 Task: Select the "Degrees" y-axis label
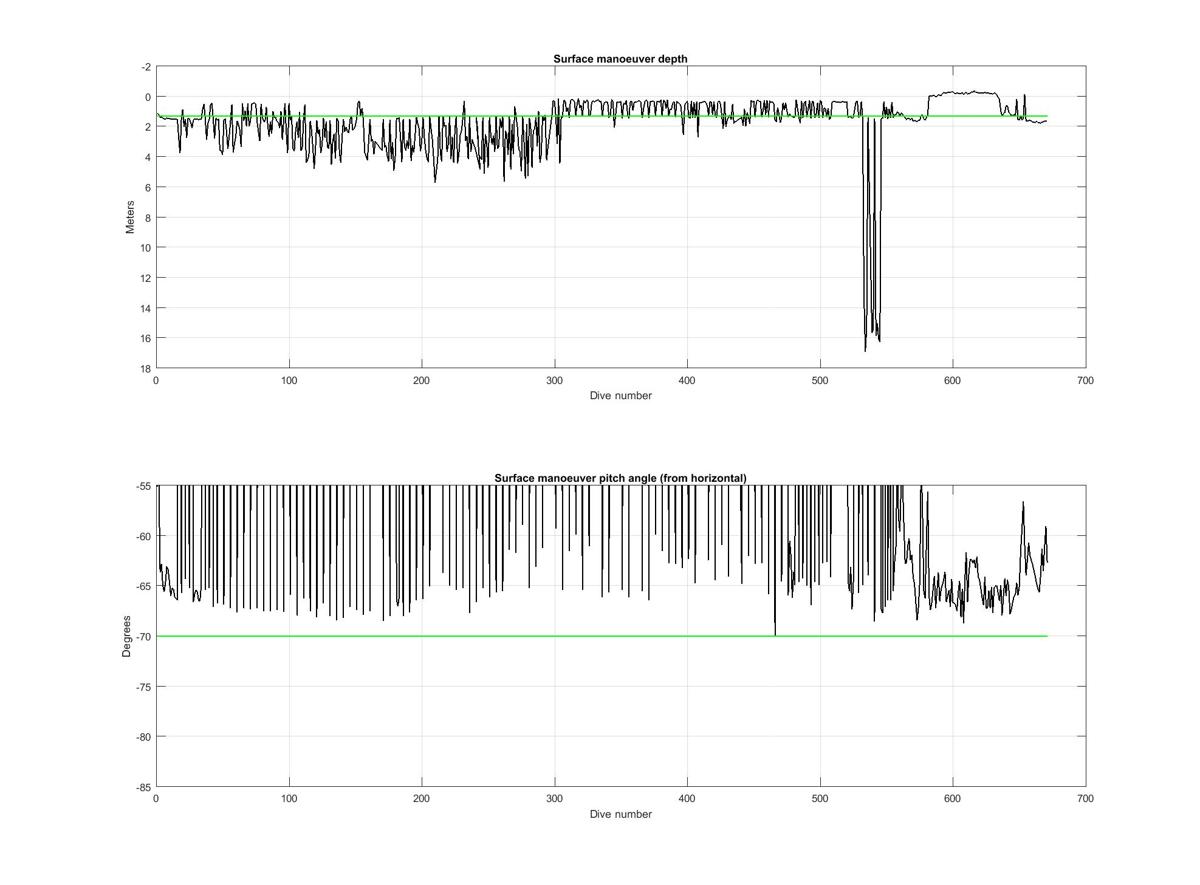click(127, 636)
